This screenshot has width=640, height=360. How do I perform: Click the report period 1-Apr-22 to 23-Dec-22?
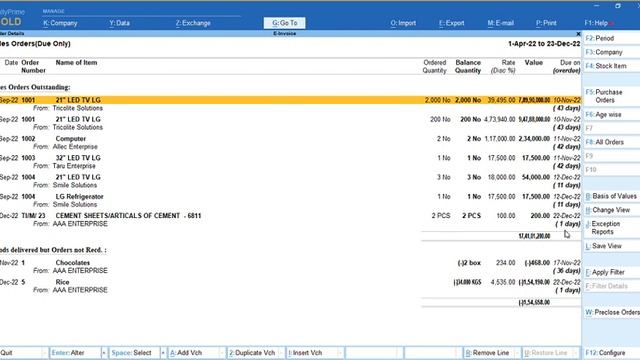click(x=544, y=44)
